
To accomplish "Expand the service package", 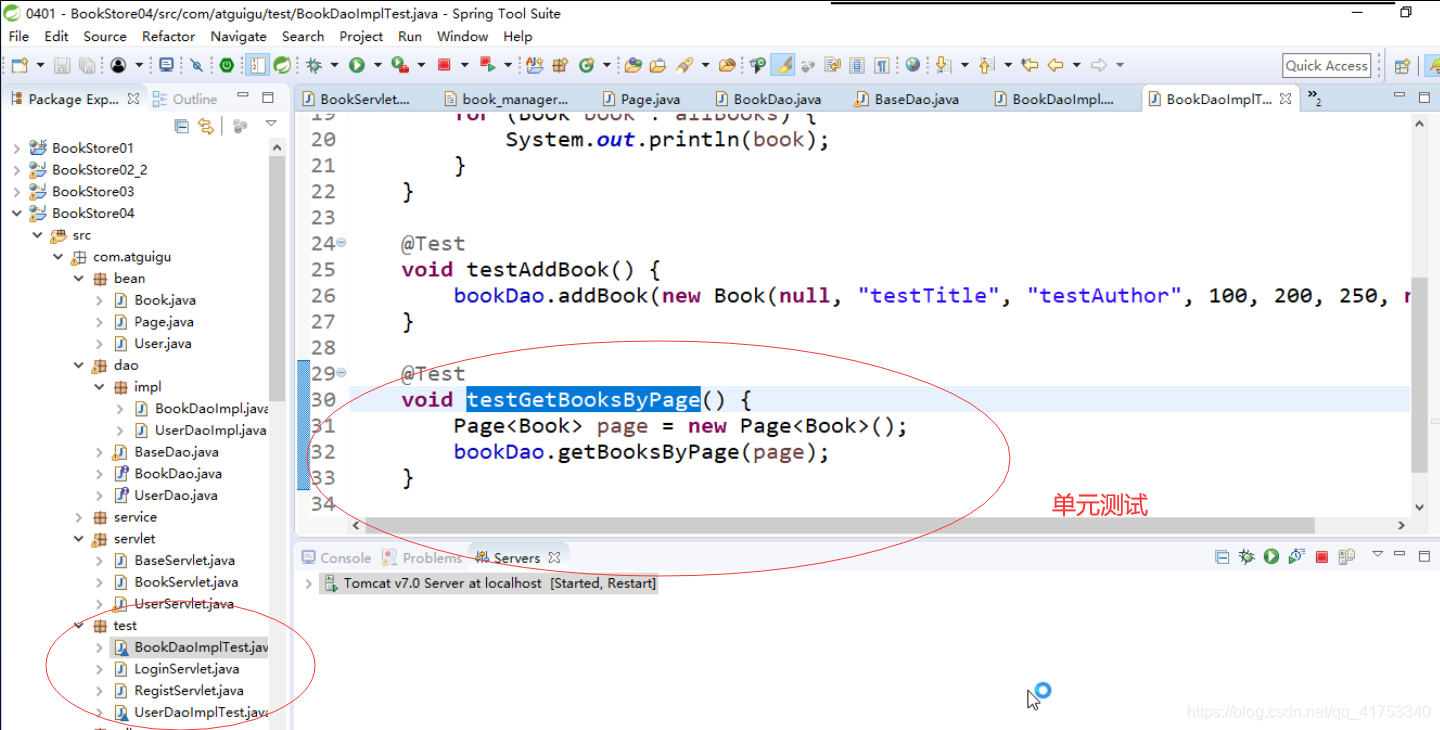I will [x=78, y=517].
